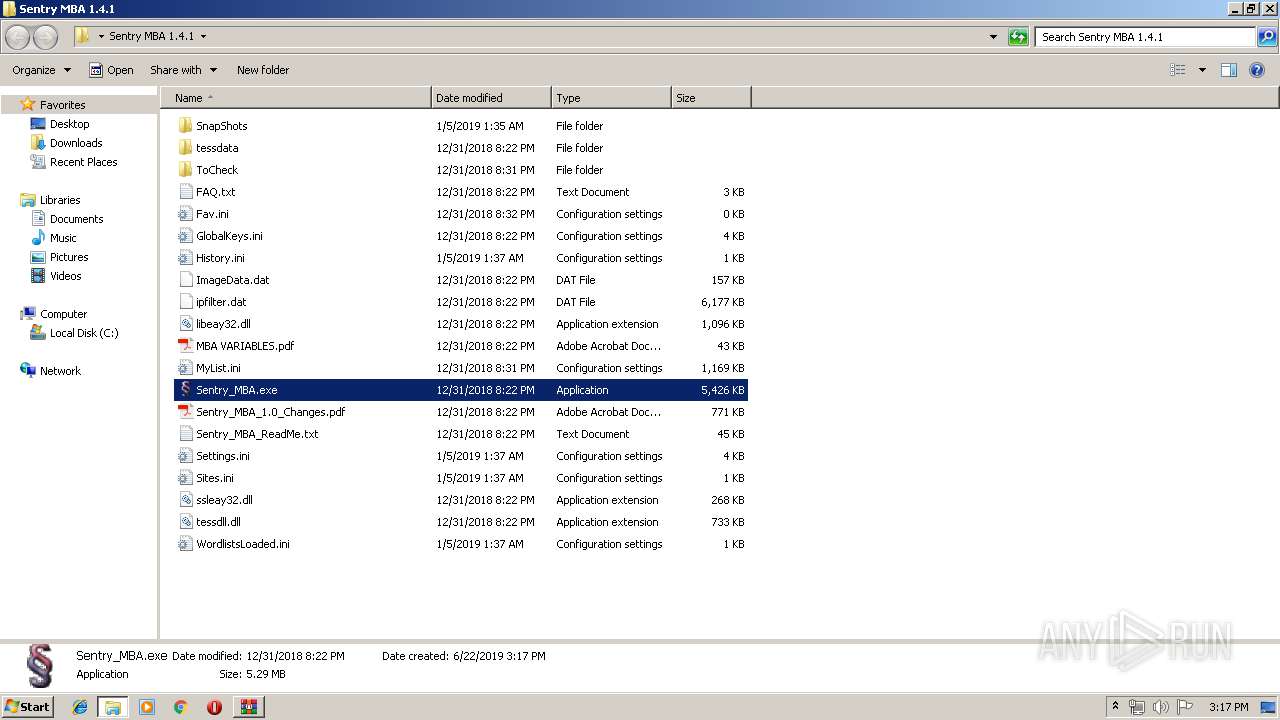
Task: Click the search magnifier icon
Action: tap(1267, 37)
